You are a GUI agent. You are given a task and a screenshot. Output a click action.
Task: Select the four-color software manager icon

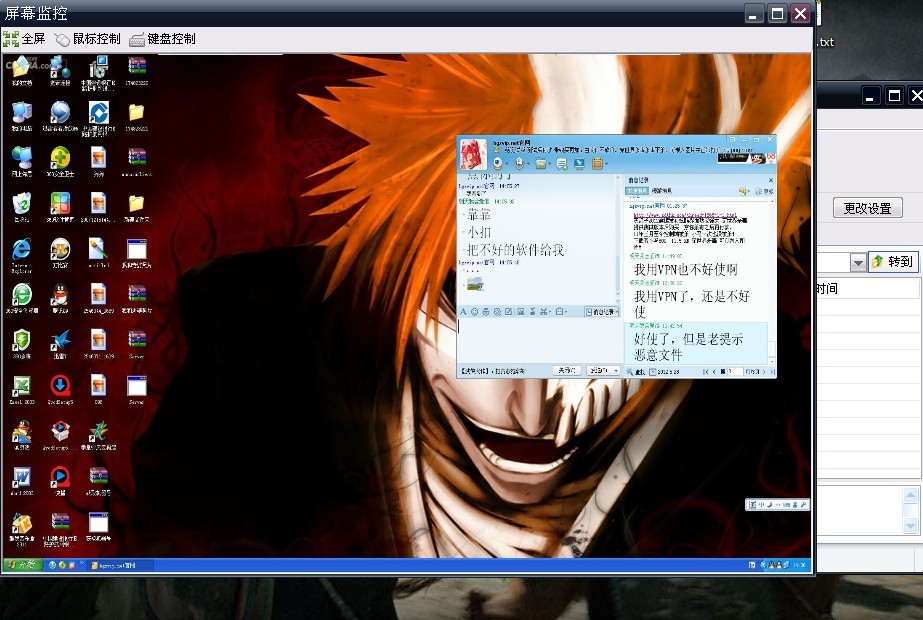pyautogui.click(x=60, y=207)
